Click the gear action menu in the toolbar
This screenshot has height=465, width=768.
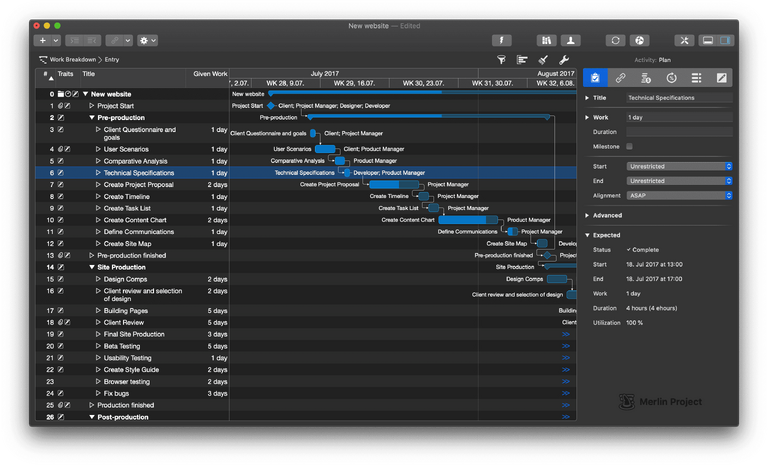[147, 40]
